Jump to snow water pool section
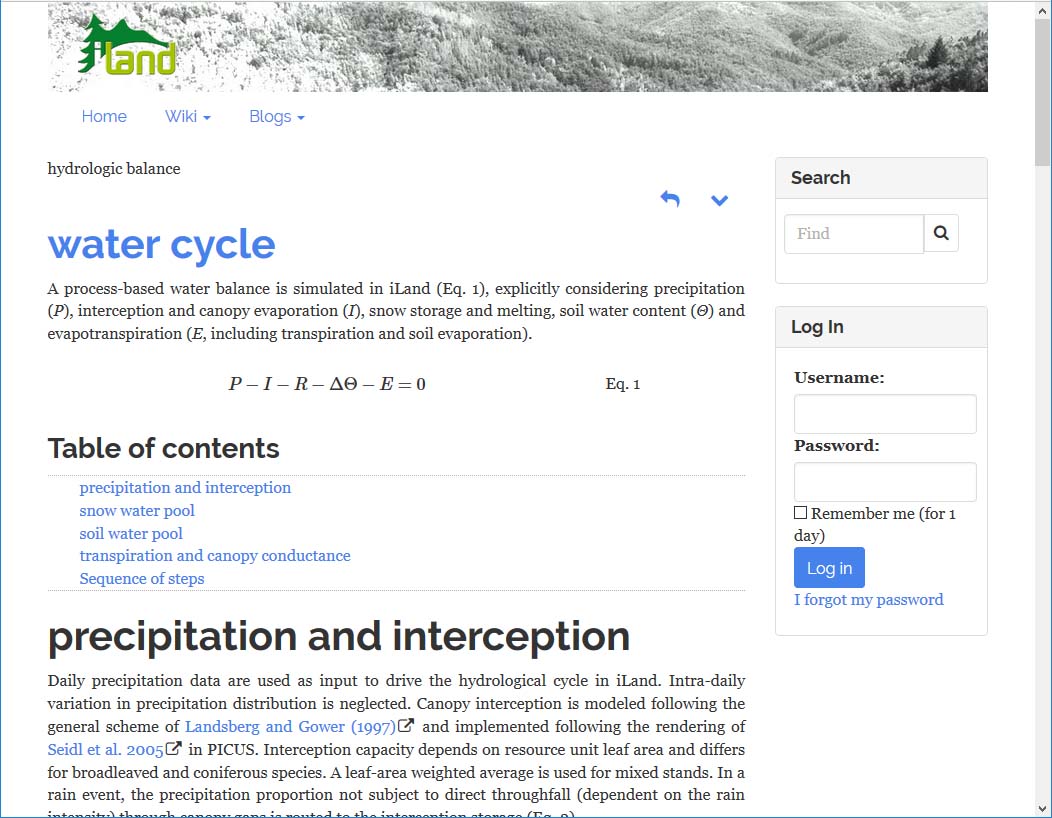 137,511
